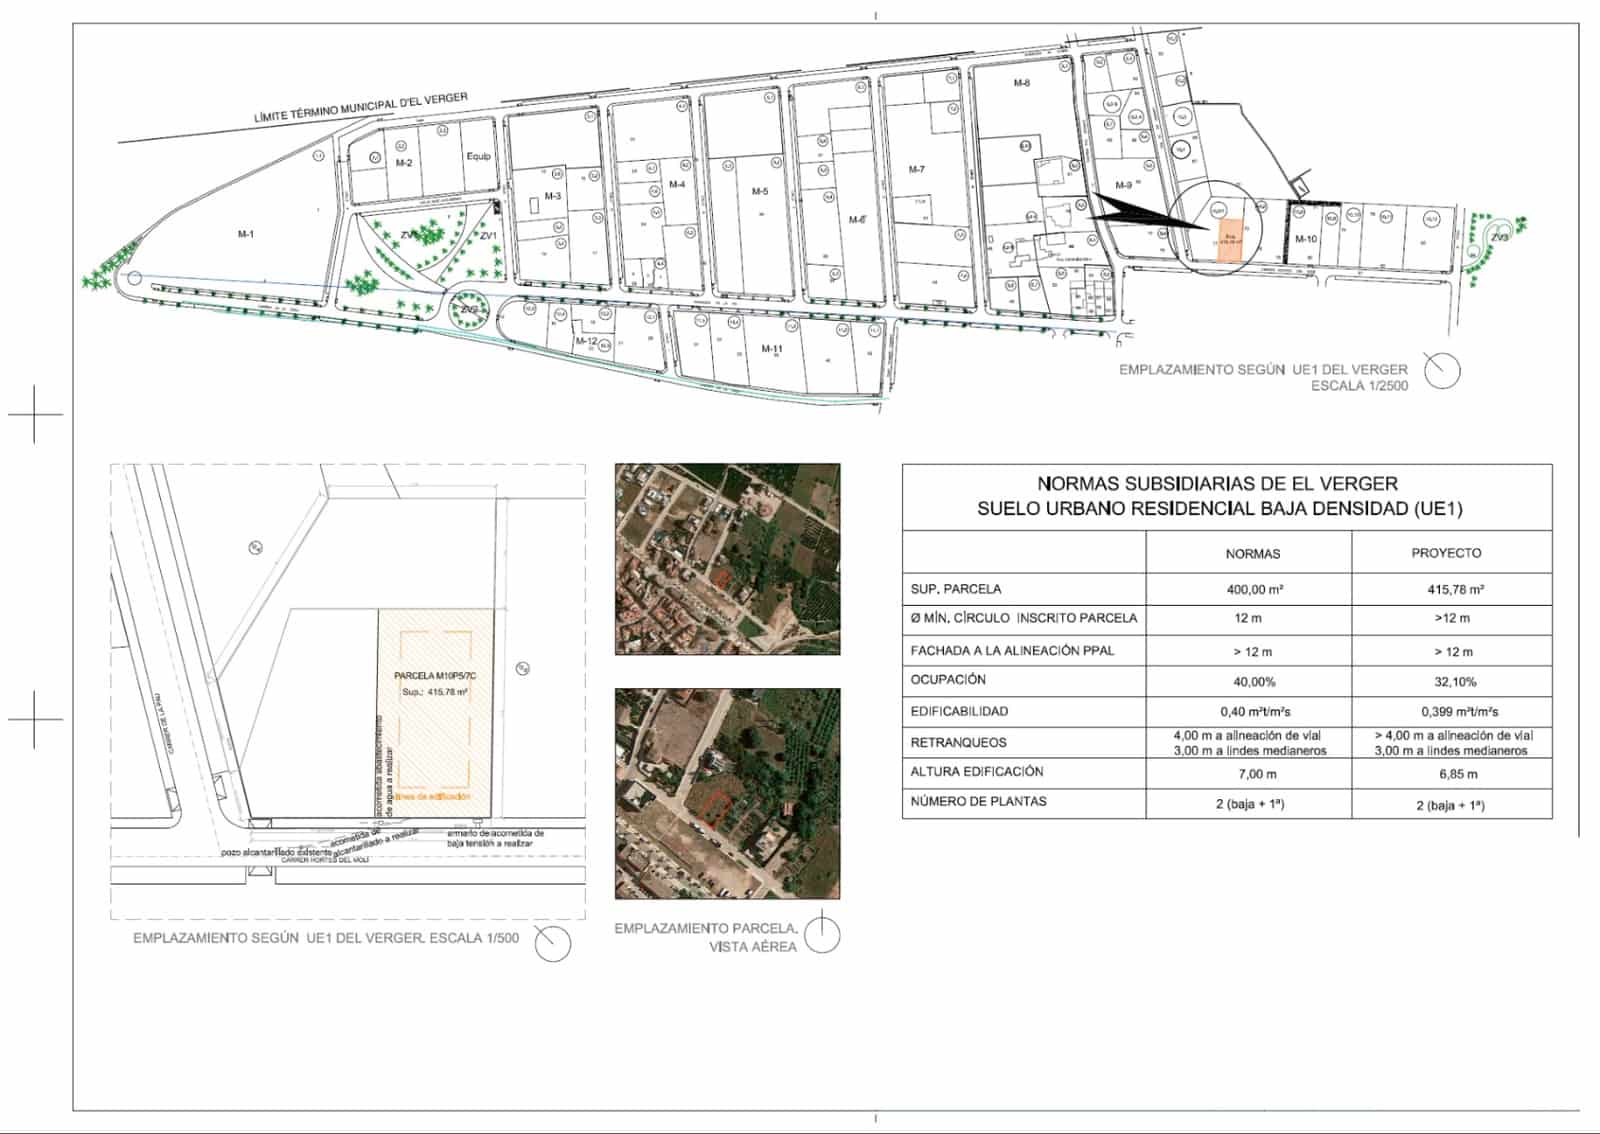
Task: Click the orange highlighted parcel in M-10
Action: tap(1232, 240)
